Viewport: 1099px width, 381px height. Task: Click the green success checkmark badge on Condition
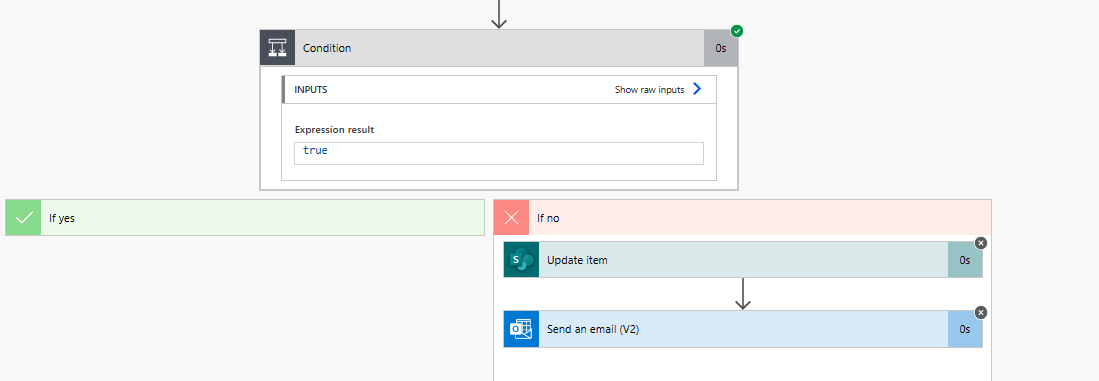[x=737, y=31]
